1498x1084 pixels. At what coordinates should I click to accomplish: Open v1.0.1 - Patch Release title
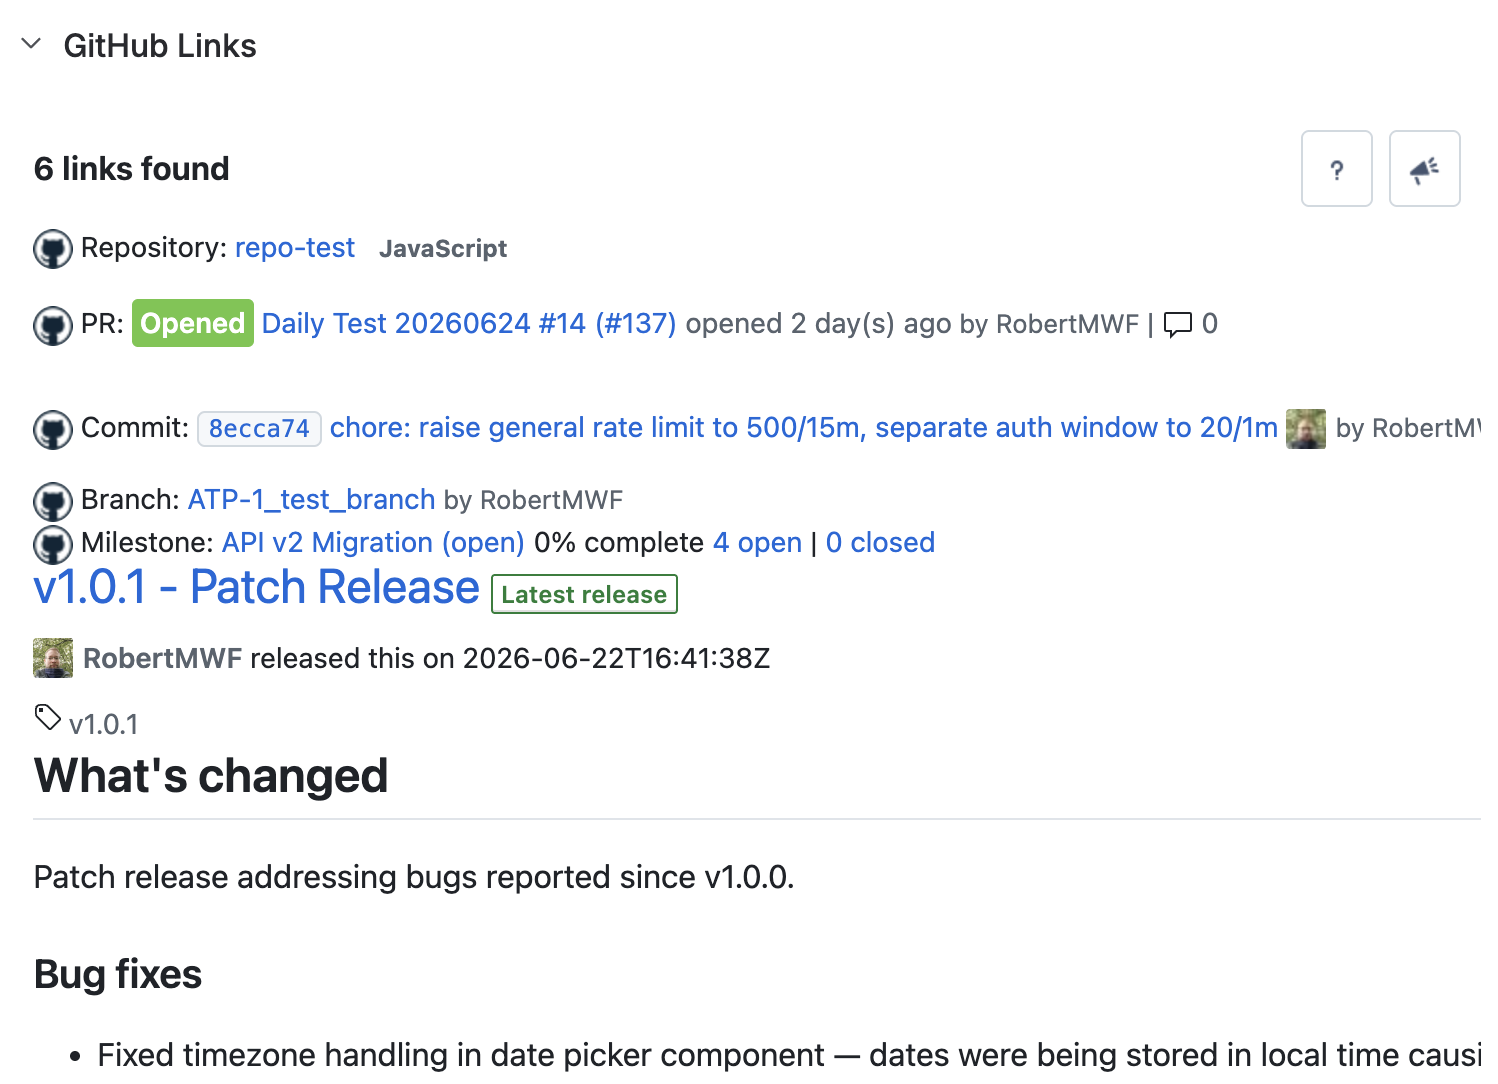click(x=257, y=587)
